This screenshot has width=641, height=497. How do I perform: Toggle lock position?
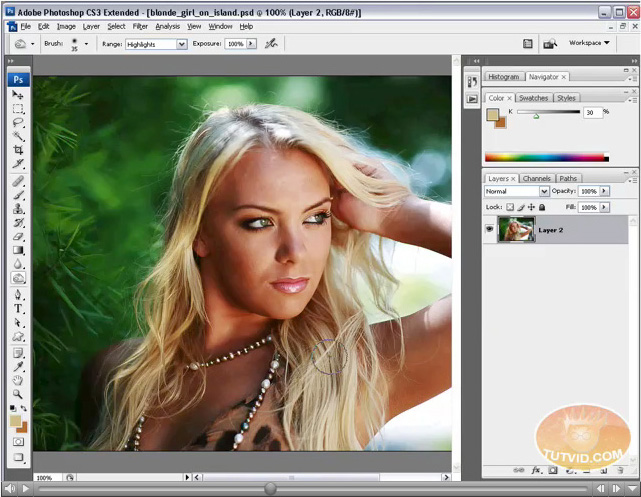531,207
